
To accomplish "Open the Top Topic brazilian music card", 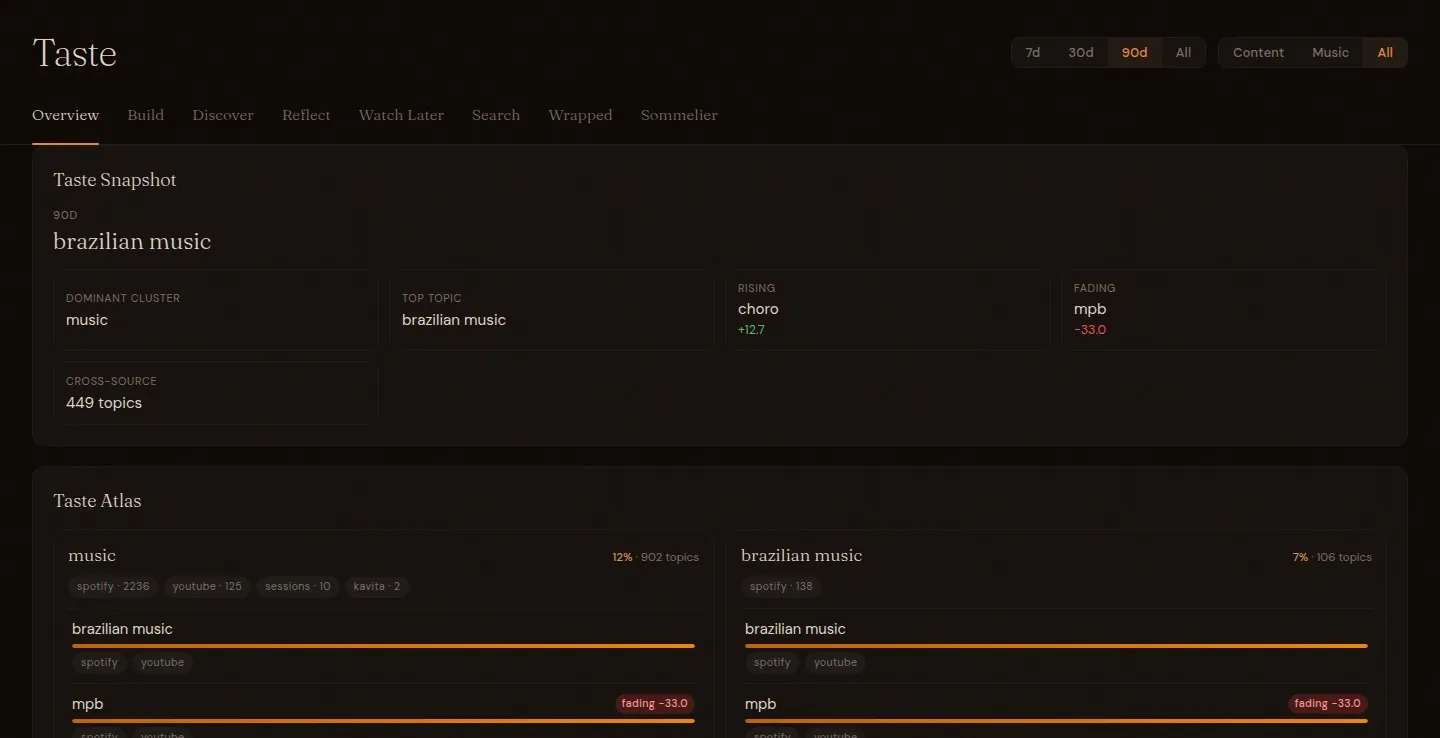I will [x=552, y=310].
